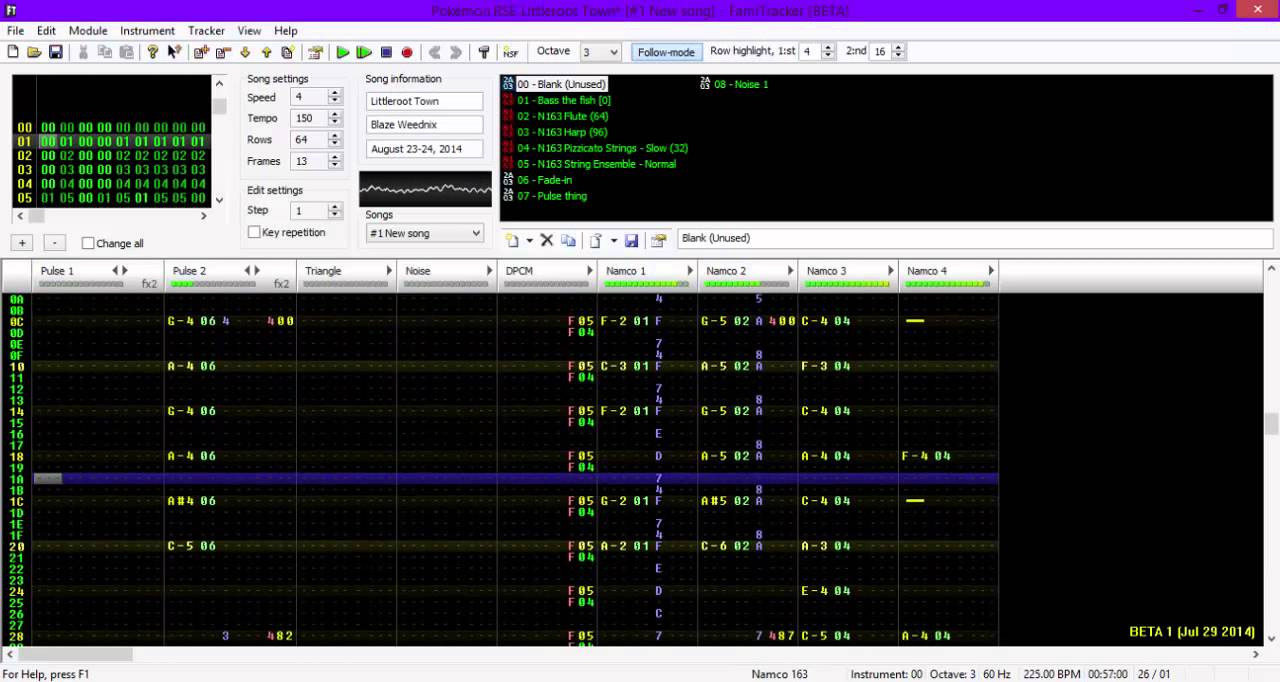Add new instrument icon in instrument toolbar
The height and width of the screenshot is (682, 1280).
[x=513, y=240]
